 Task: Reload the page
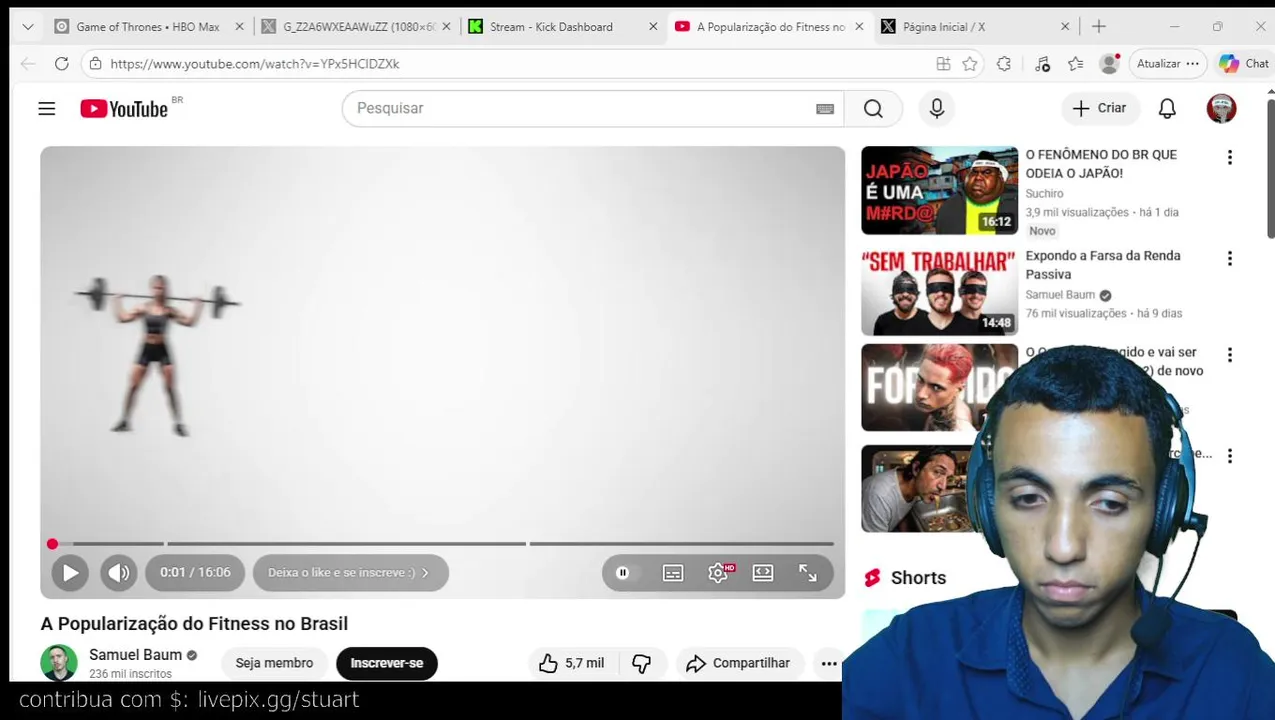(x=62, y=64)
